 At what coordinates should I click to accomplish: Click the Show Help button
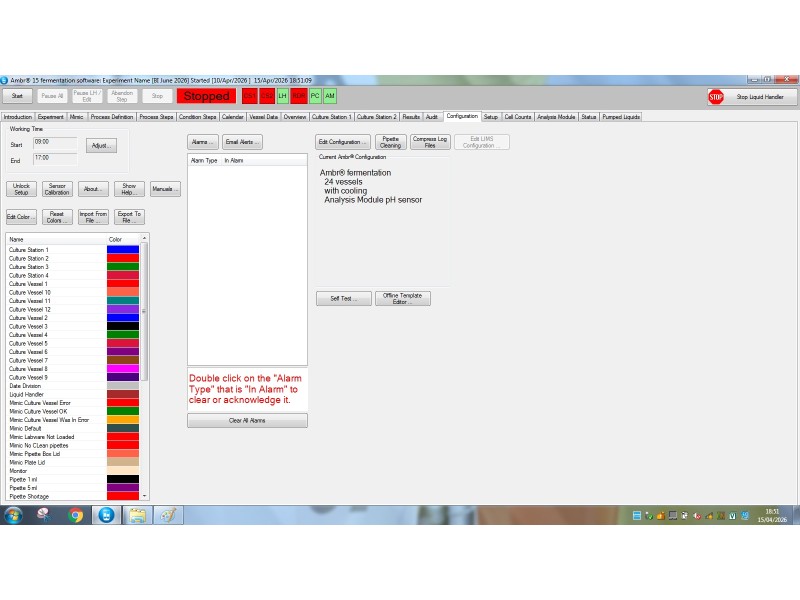(129, 189)
